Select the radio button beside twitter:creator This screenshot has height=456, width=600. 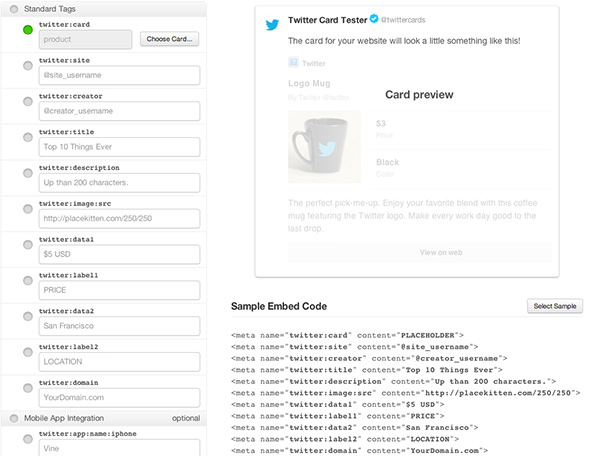click(27, 101)
